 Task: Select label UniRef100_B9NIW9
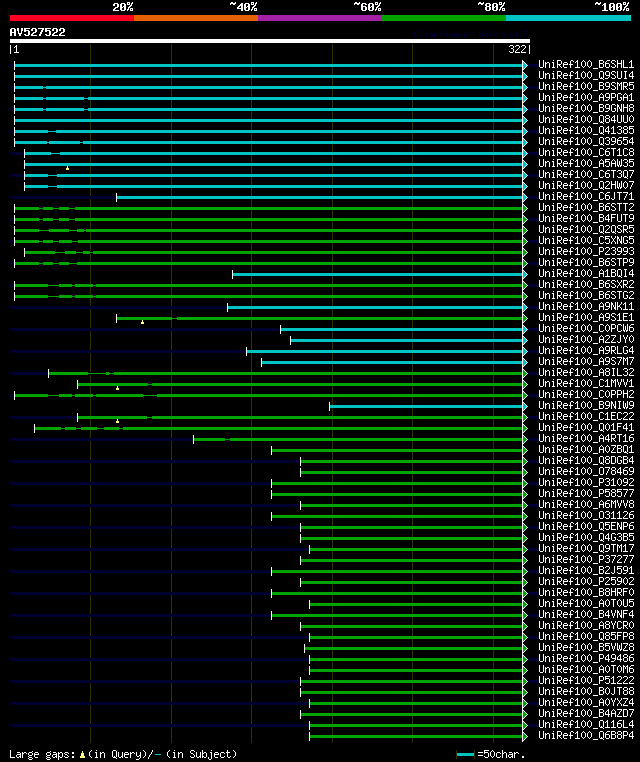pyautogui.click(x=586, y=405)
